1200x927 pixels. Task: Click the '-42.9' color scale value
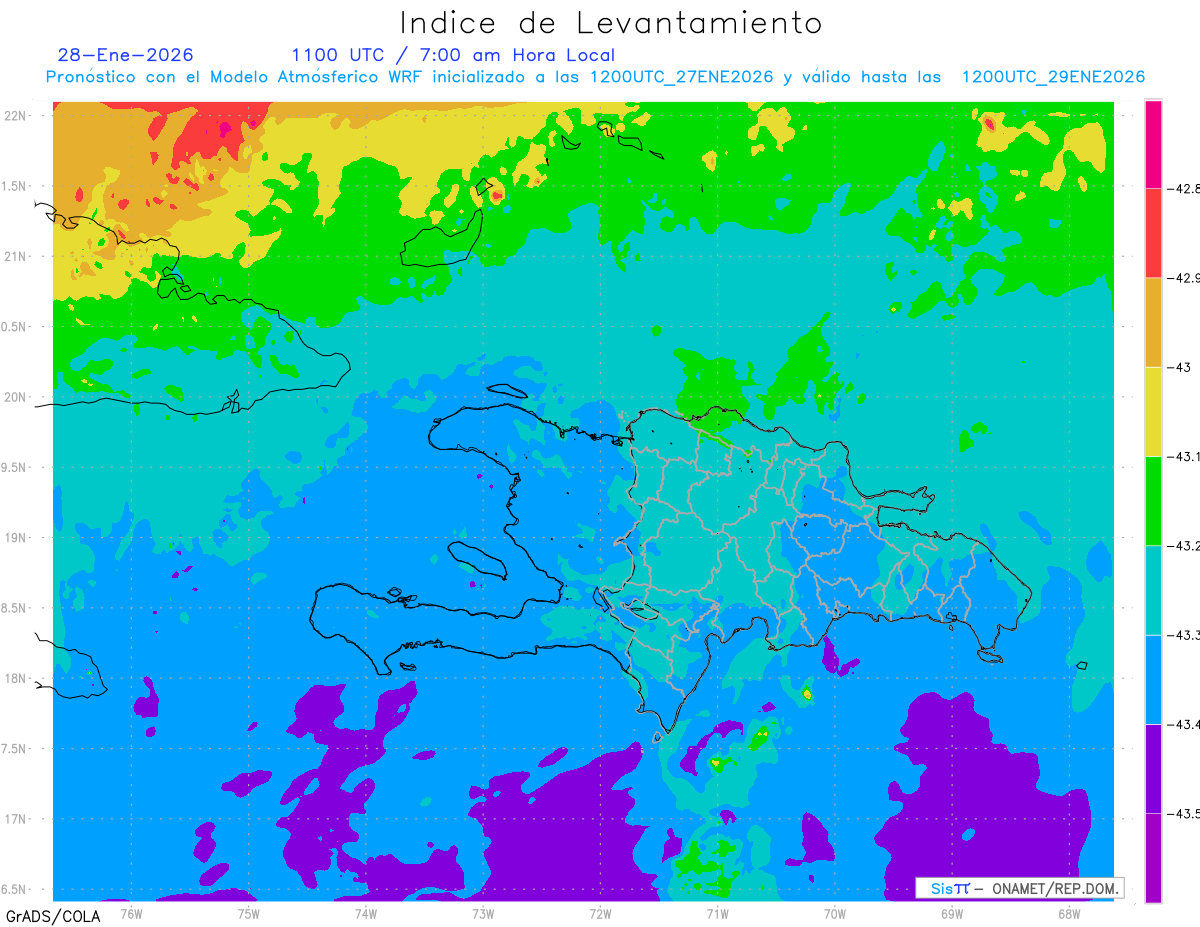pyautogui.click(x=1183, y=277)
